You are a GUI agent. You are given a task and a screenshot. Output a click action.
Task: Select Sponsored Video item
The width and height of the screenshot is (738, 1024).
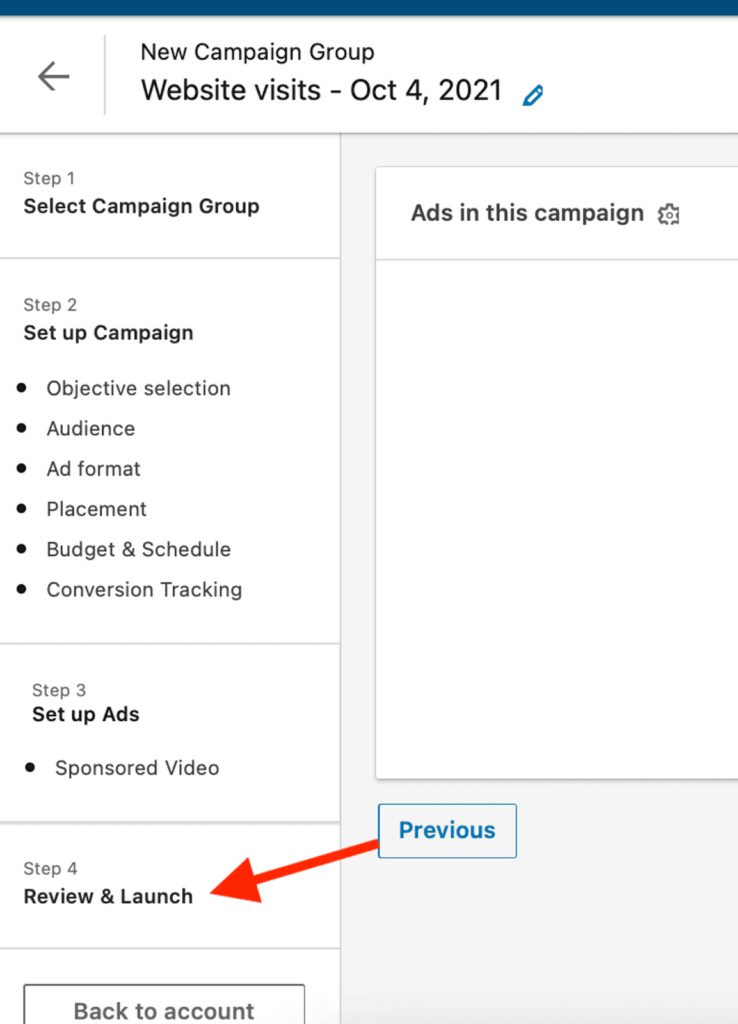point(137,768)
